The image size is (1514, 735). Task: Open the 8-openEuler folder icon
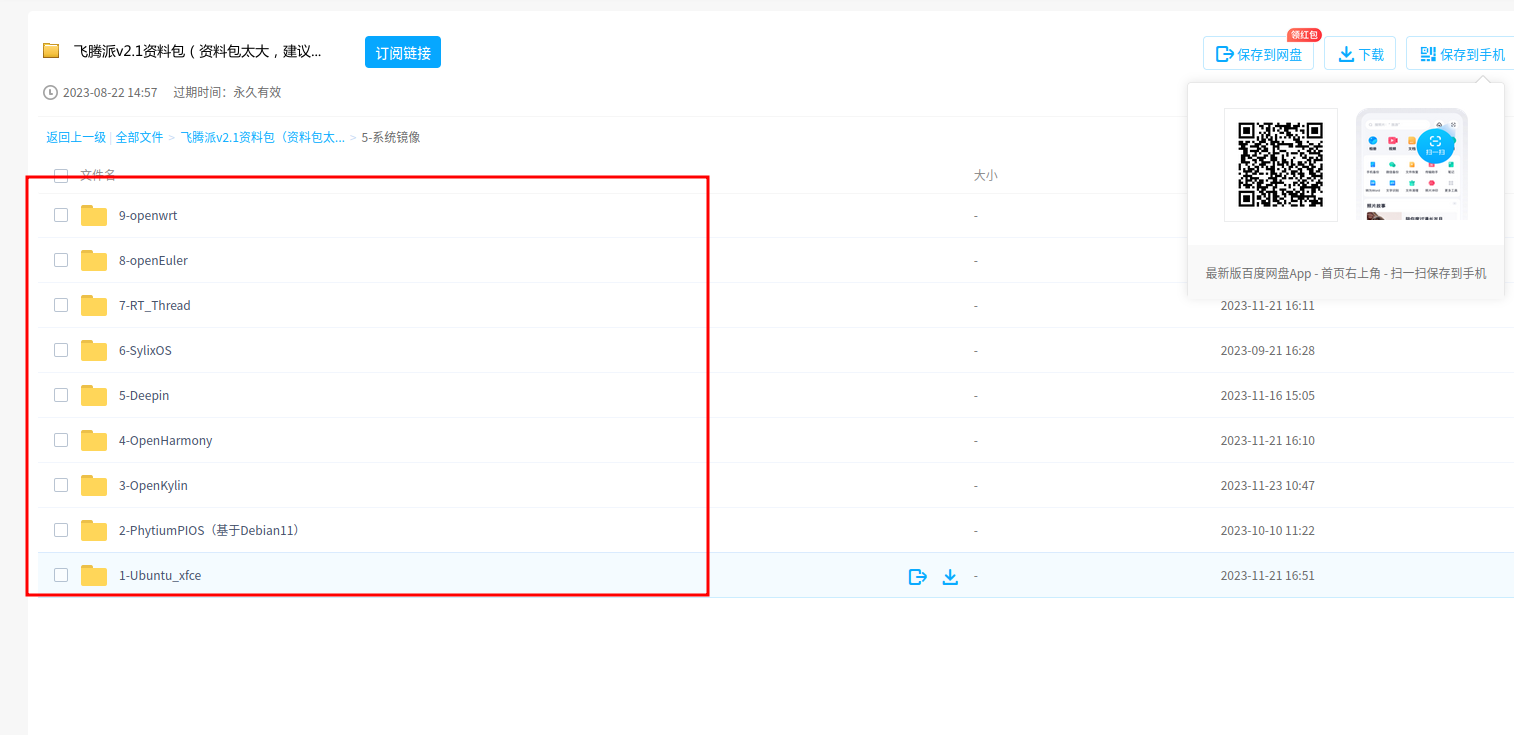tap(94, 260)
